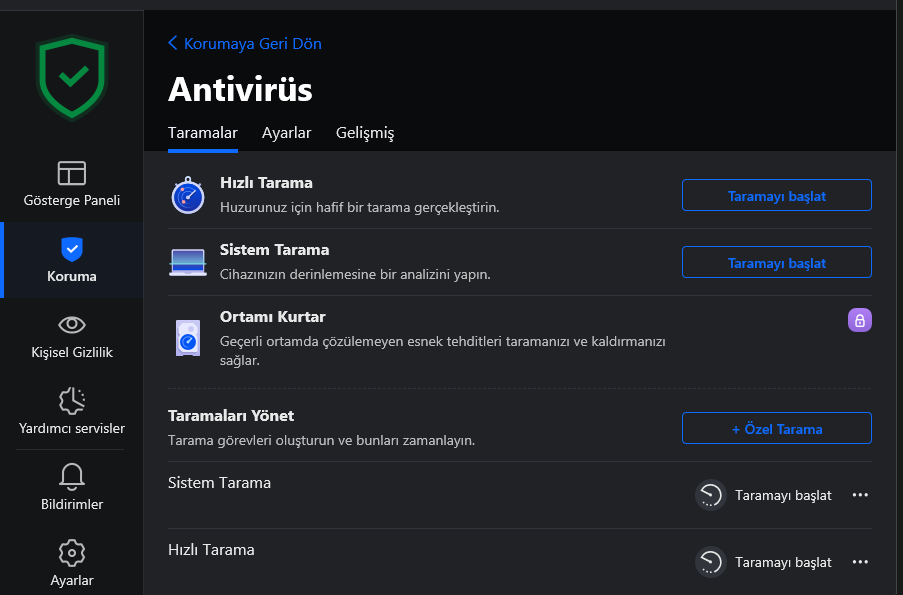Start the Hızlı Tarama with Taramayı başlat
The image size is (903, 595).
(776, 195)
